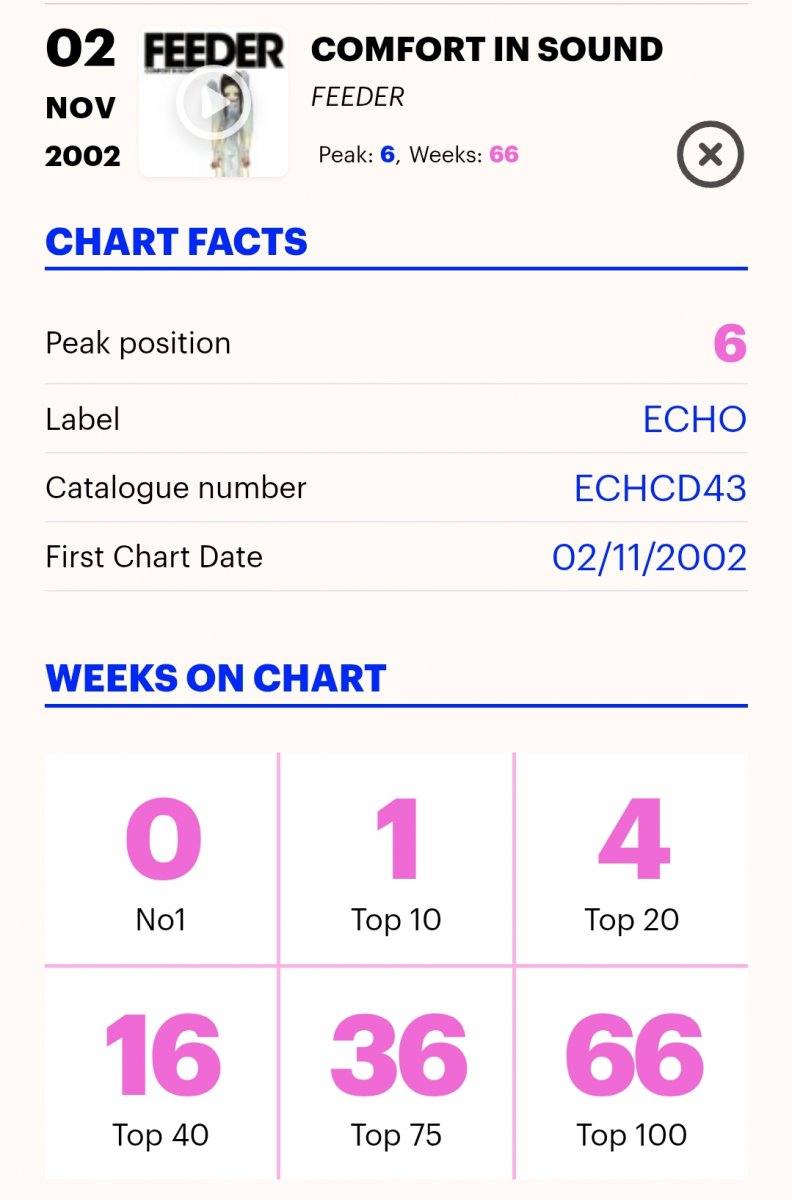Screen dimensions: 792x1200
Task: Click the CHART FACTS heading
Action: (176, 242)
